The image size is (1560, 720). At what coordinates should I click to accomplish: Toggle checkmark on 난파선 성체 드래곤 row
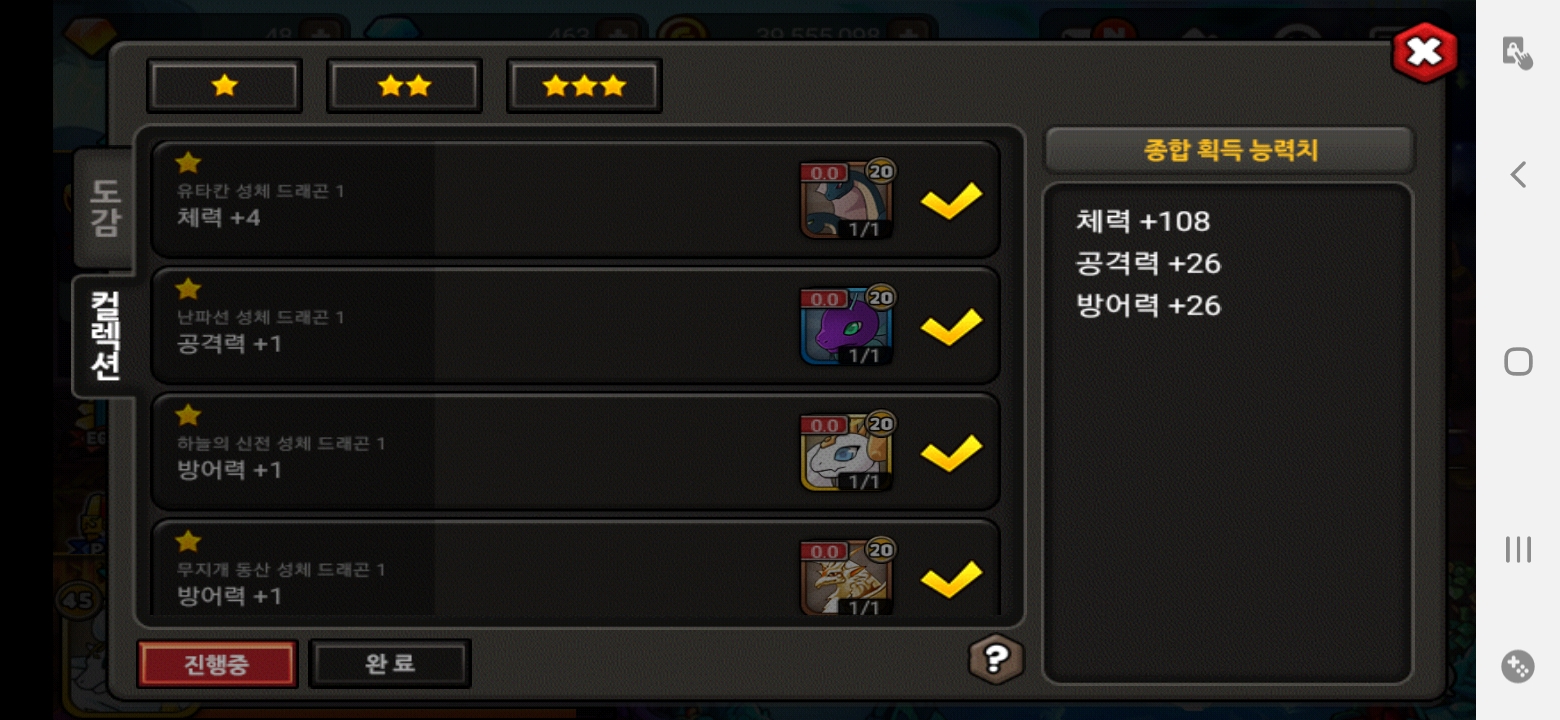point(951,326)
